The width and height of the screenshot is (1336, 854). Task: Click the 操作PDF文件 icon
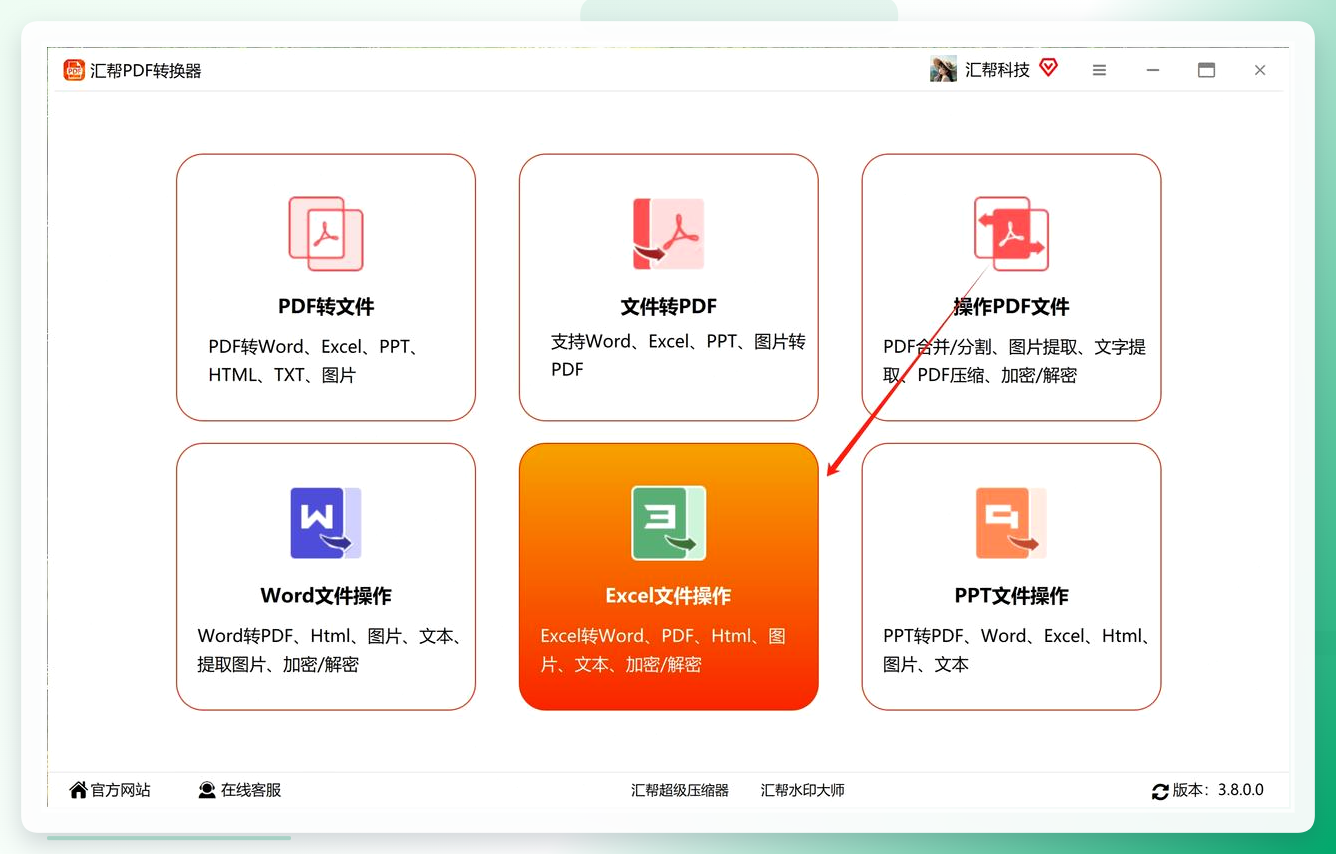click(x=1011, y=234)
